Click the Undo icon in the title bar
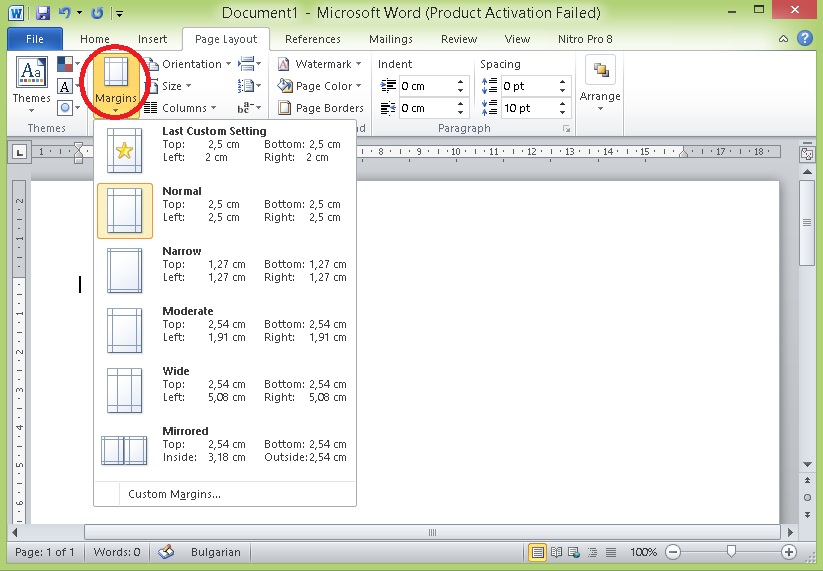Image resolution: width=823 pixels, height=571 pixels. pyautogui.click(x=65, y=14)
